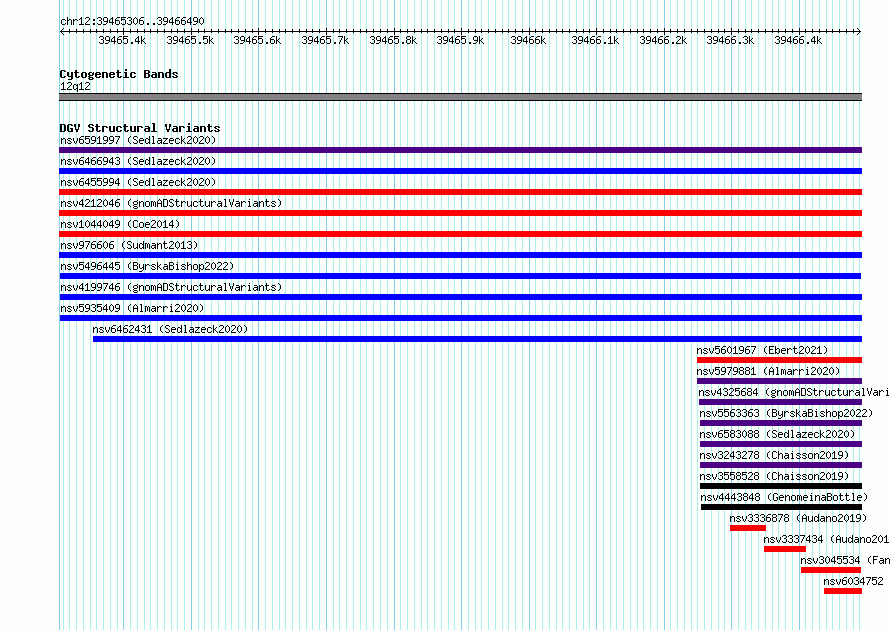Open nsv4443848 (GenomeinaBottle) label
The image size is (890, 630).
pyautogui.click(x=784, y=497)
